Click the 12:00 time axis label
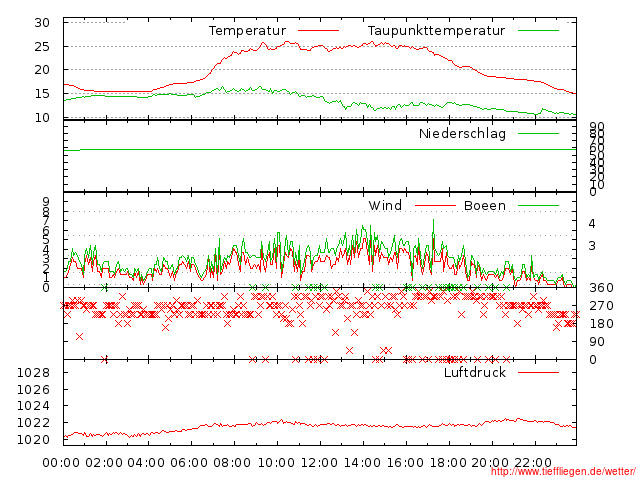Image resolution: width=640 pixels, height=480 pixels. [319, 463]
